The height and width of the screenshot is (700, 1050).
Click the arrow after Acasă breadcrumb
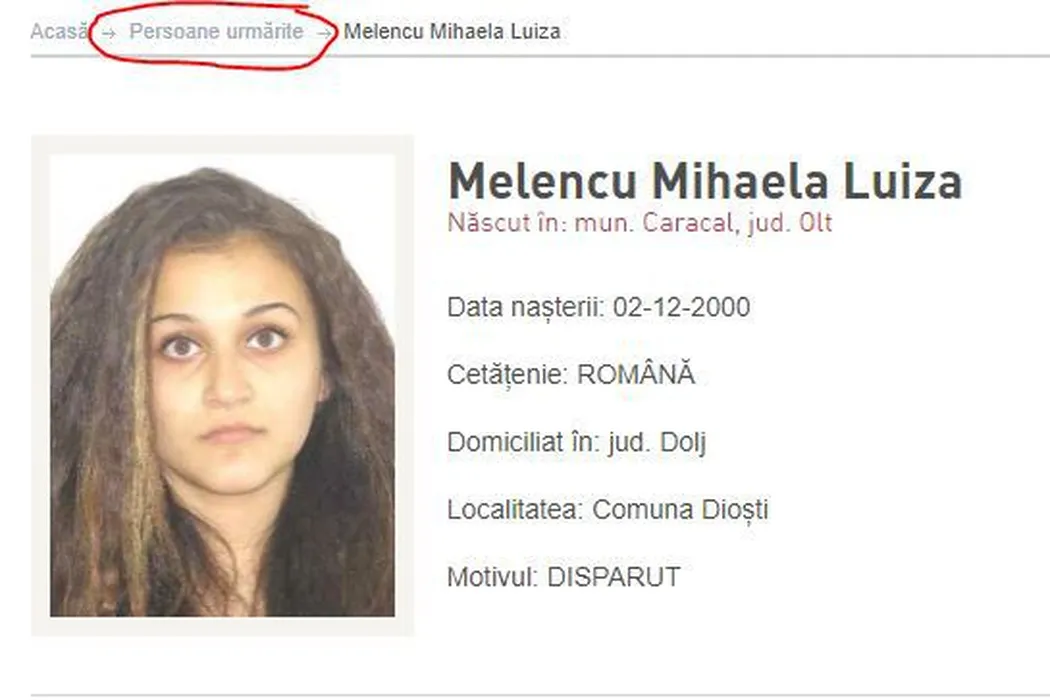[108, 33]
